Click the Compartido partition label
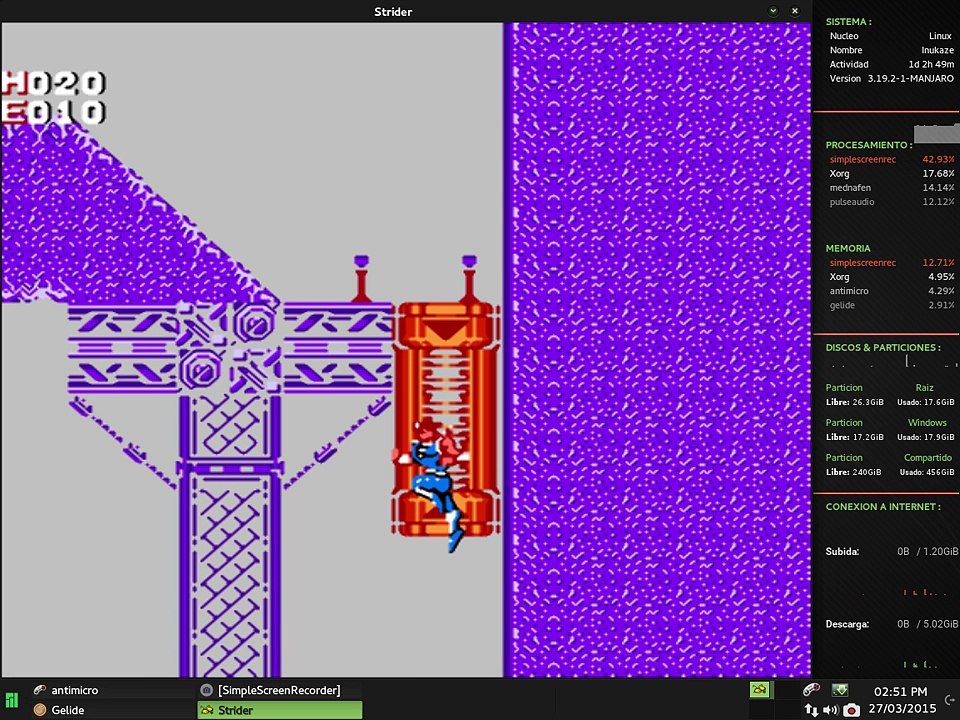960x720 pixels. point(928,457)
